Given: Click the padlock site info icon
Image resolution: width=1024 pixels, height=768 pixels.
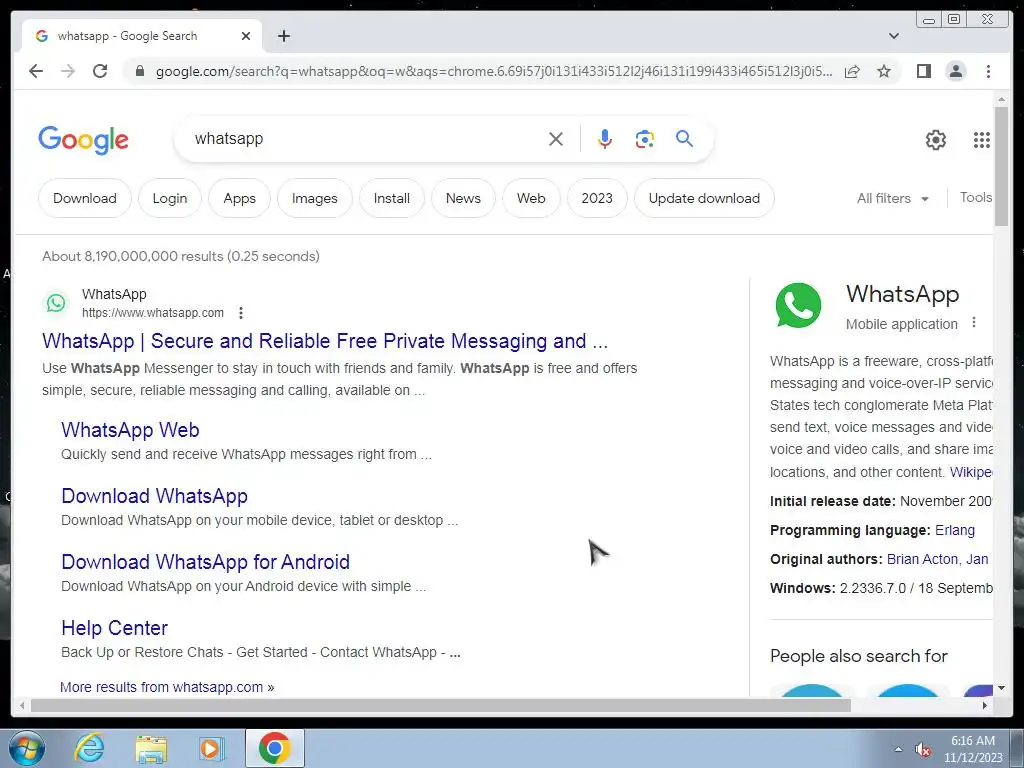Looking at the screenshot, I should tap(139, 71).
